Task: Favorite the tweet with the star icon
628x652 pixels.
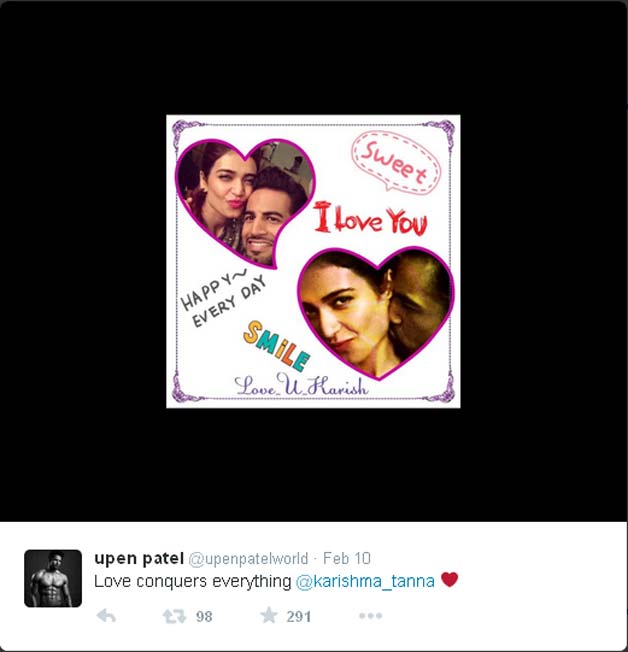Action: 269,615
